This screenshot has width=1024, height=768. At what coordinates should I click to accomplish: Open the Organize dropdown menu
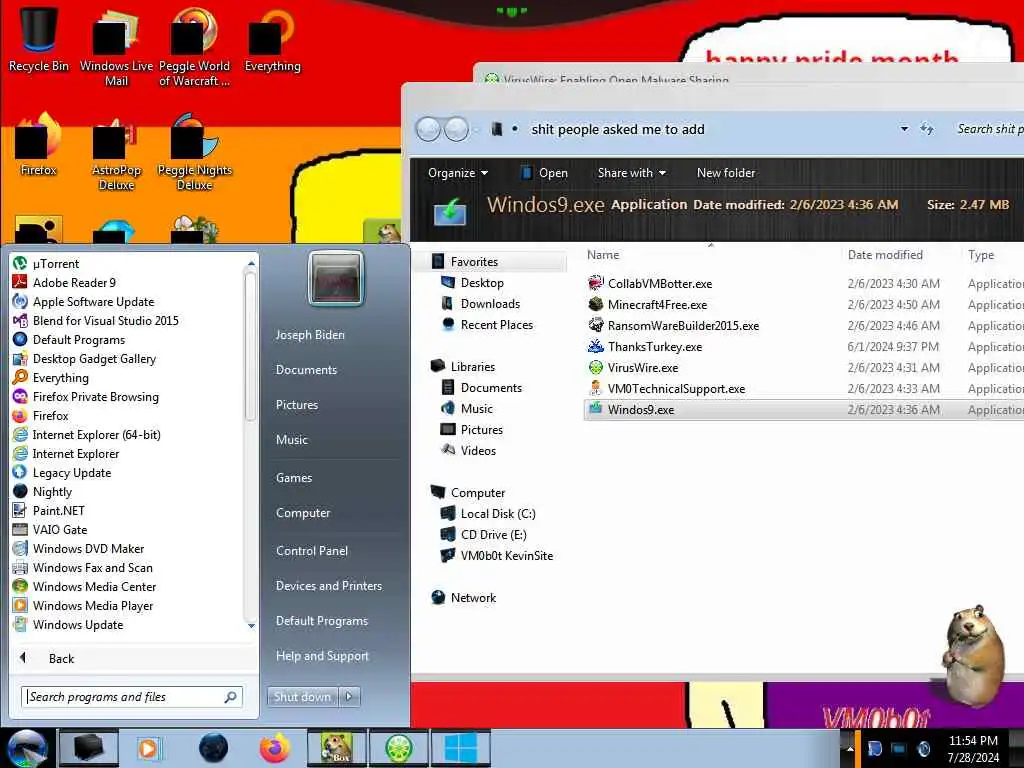point(458,173)
